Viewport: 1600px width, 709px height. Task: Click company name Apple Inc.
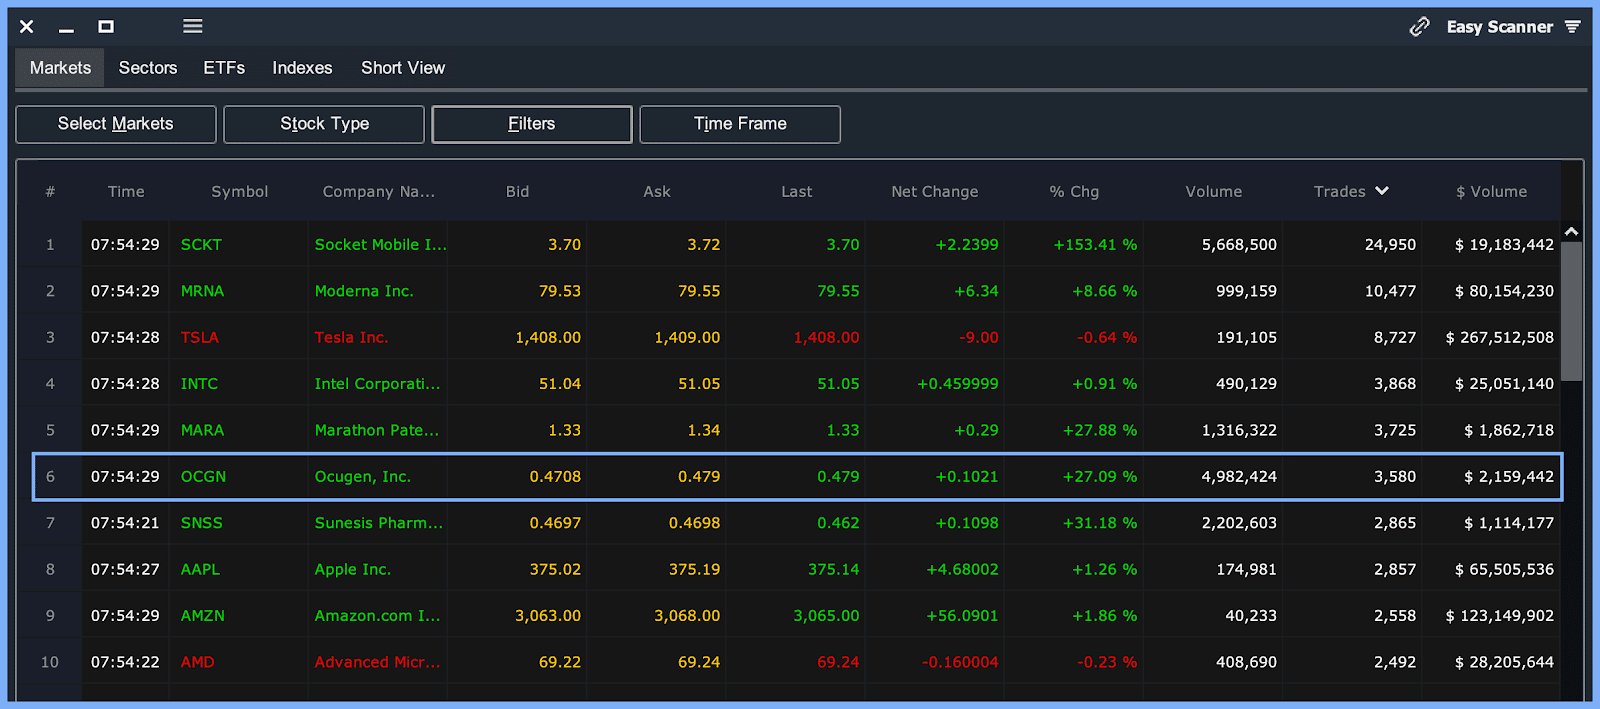353,569
